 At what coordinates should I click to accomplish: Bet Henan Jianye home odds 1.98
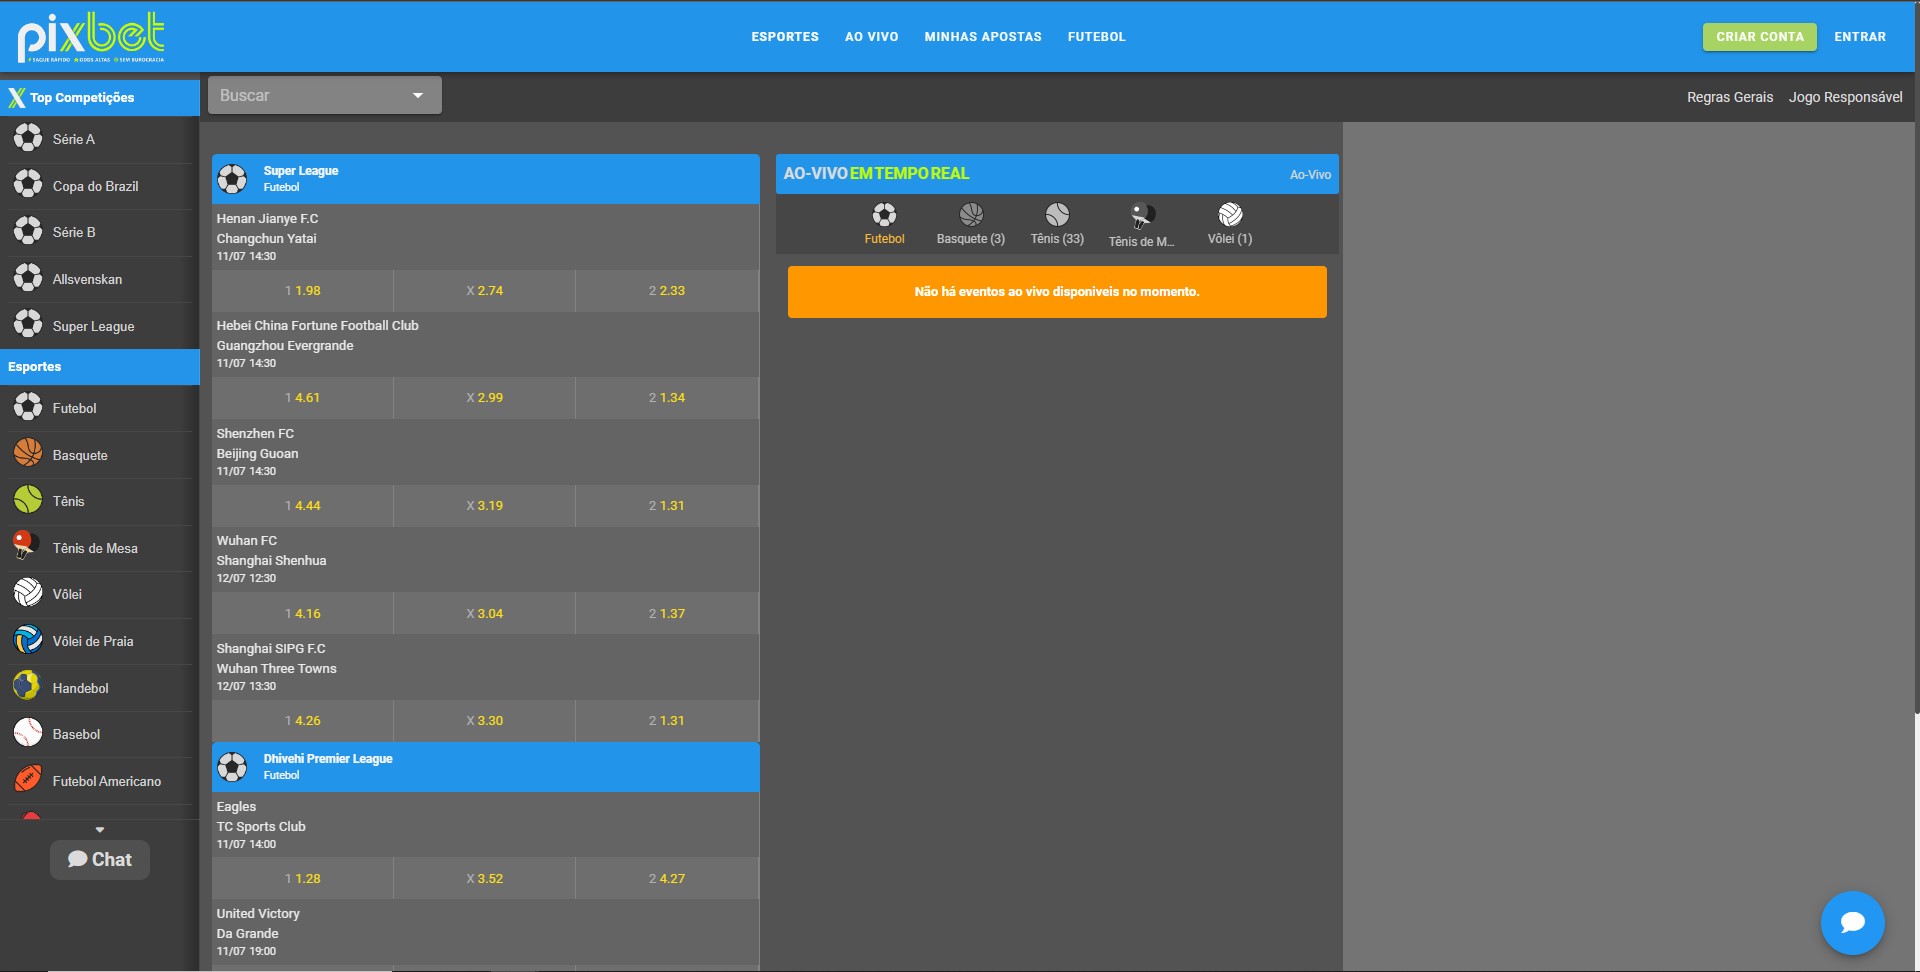[302, 291]
